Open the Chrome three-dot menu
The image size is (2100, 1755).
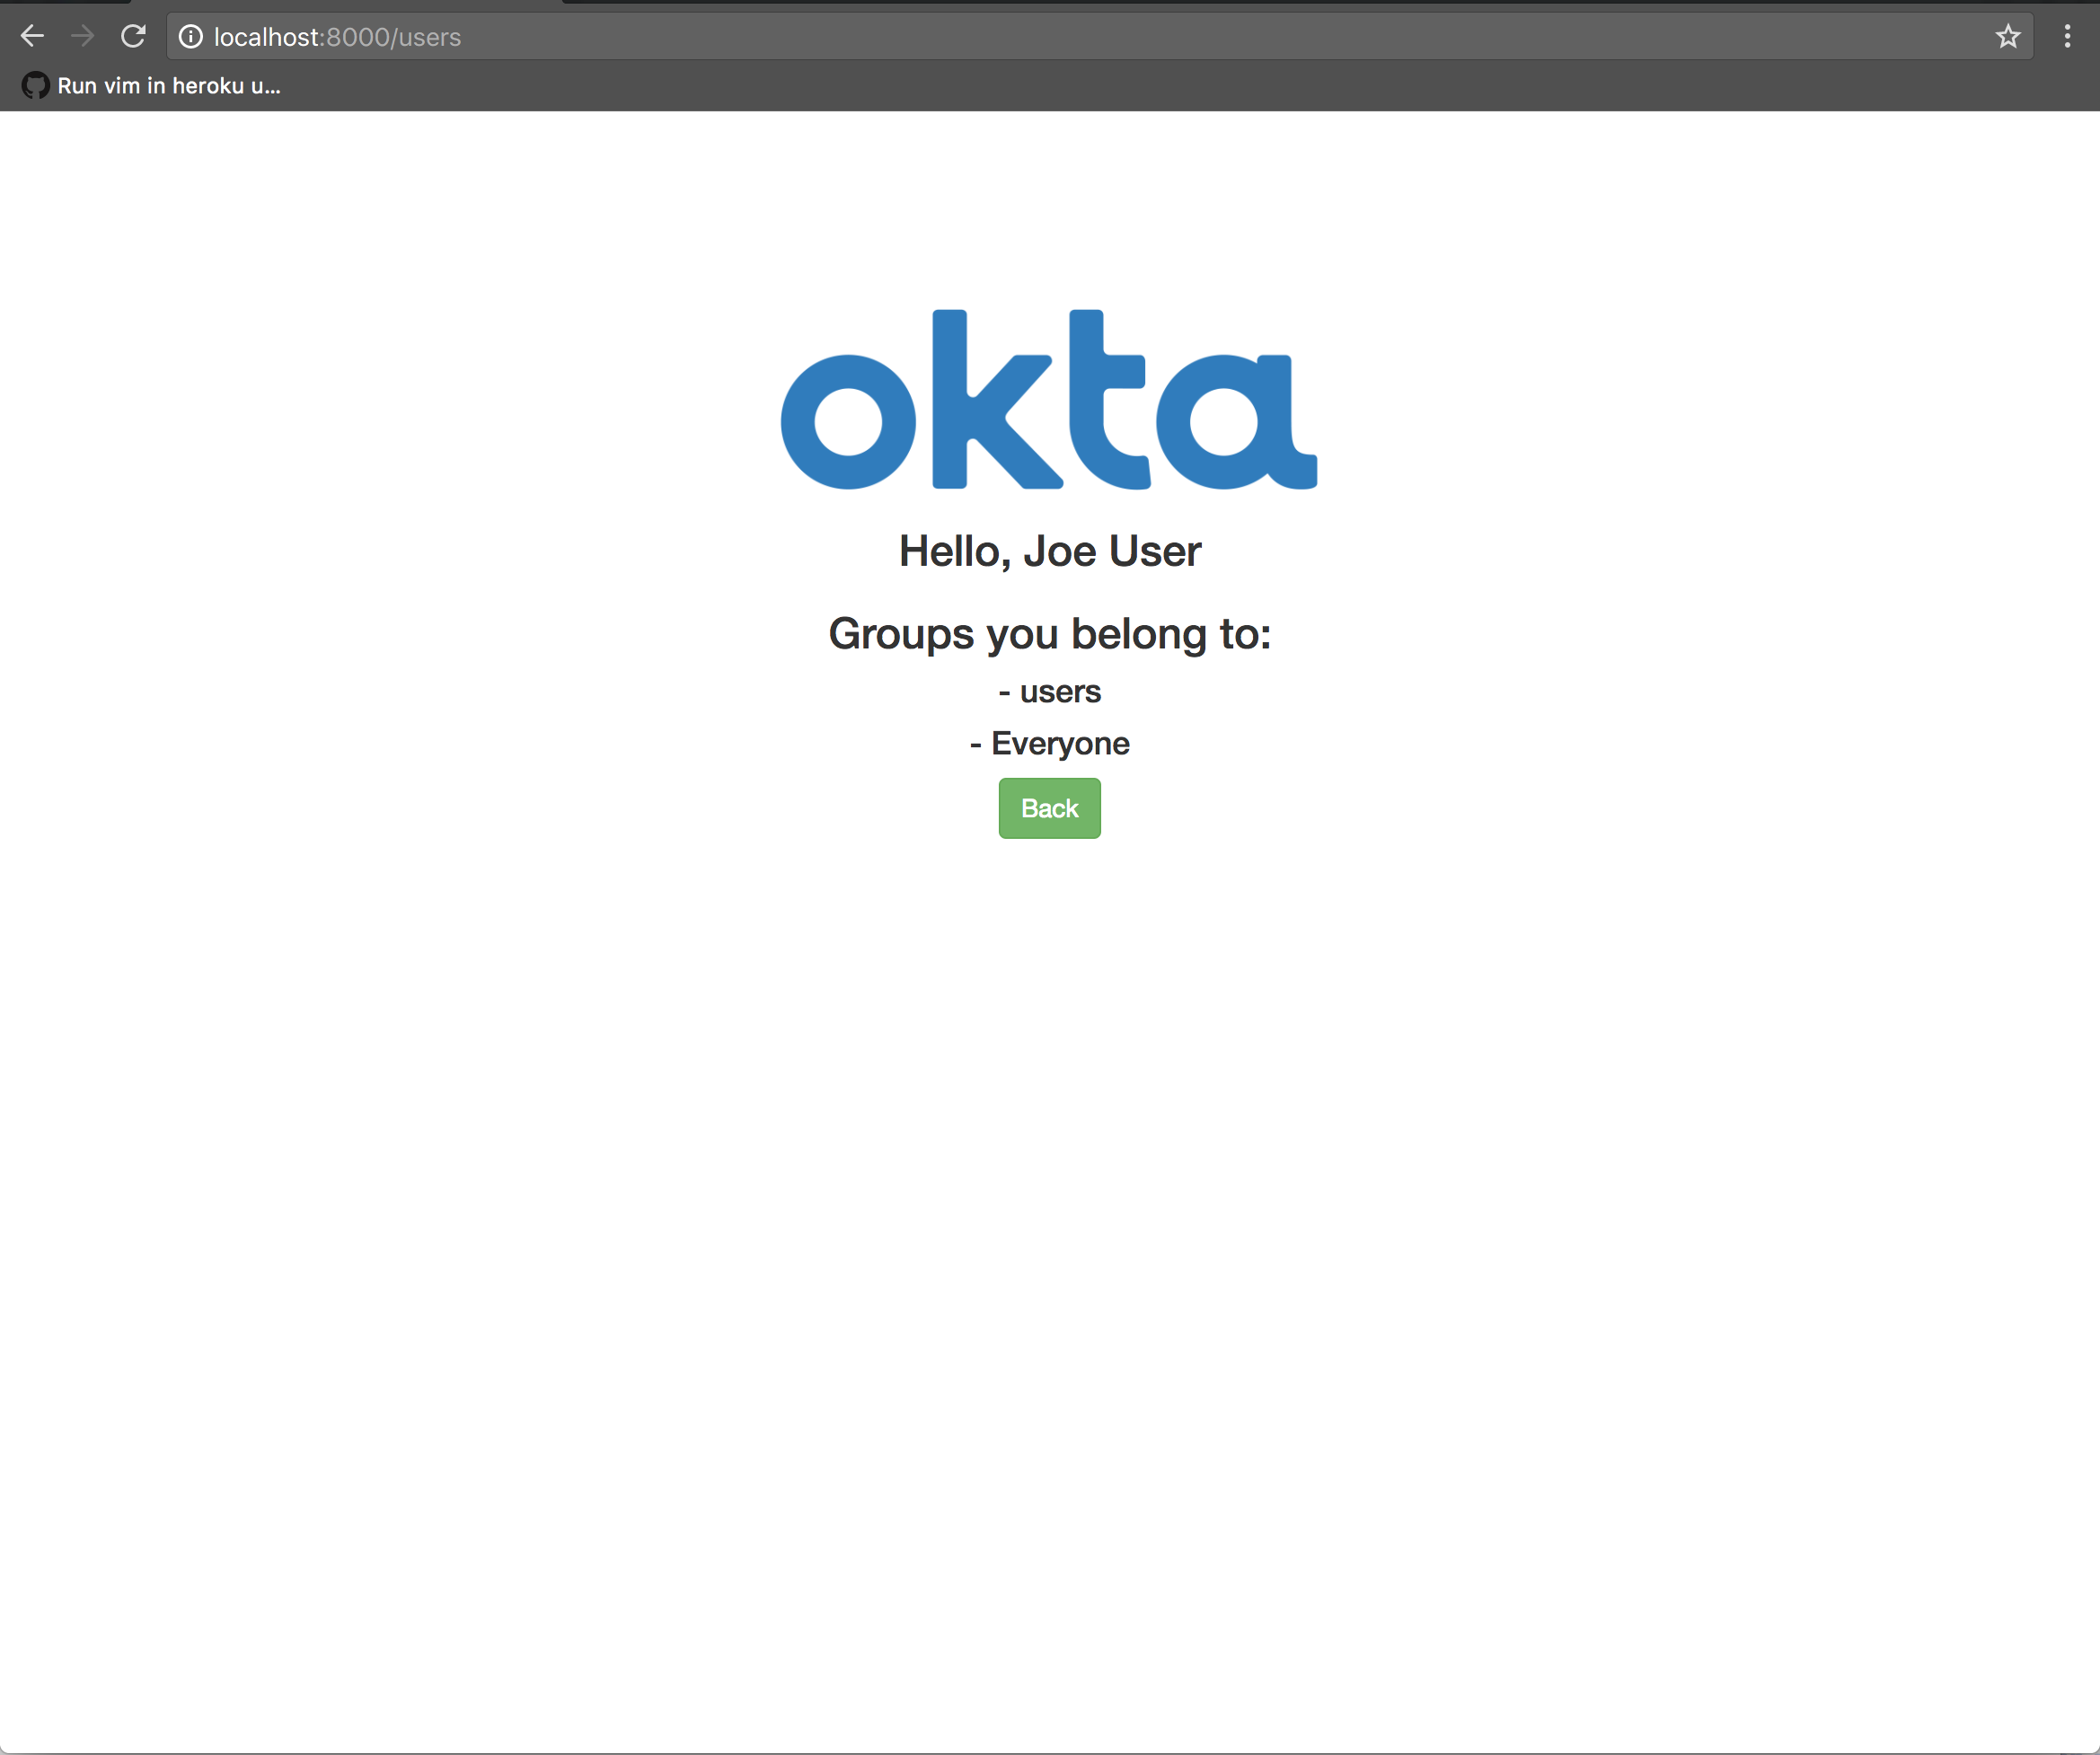(2067, 37)
